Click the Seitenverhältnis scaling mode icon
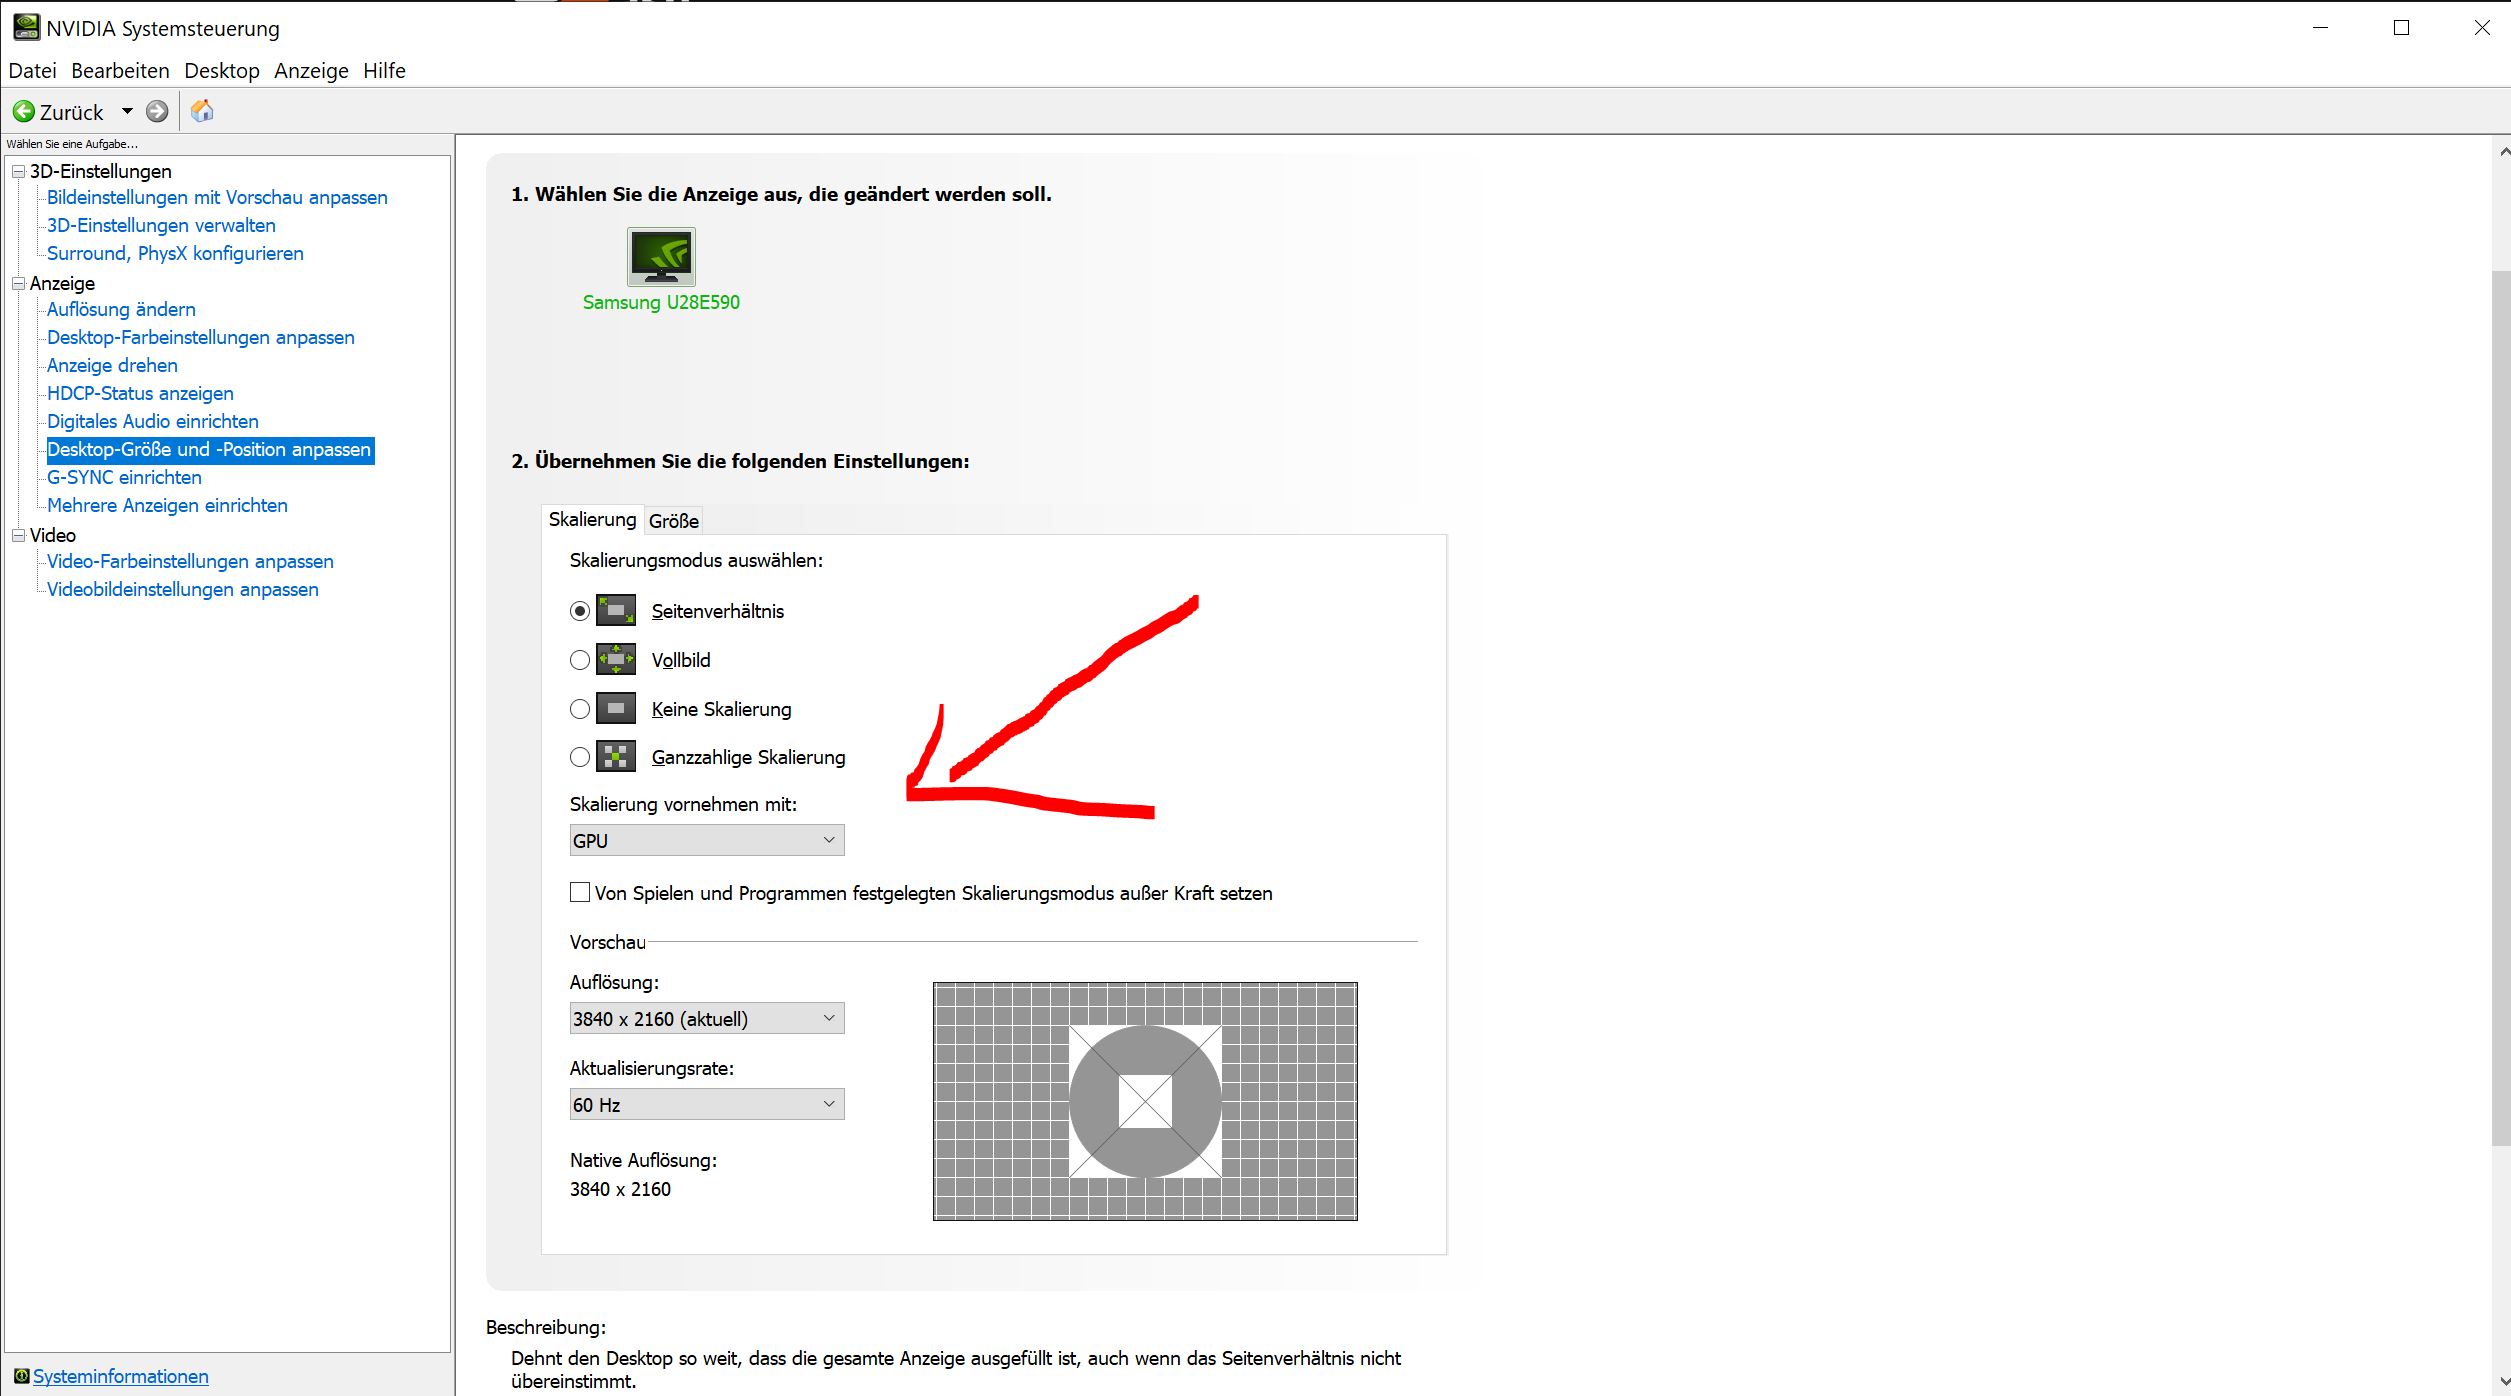Screen dimensions: 2511x1396 [x=616, y=610]
